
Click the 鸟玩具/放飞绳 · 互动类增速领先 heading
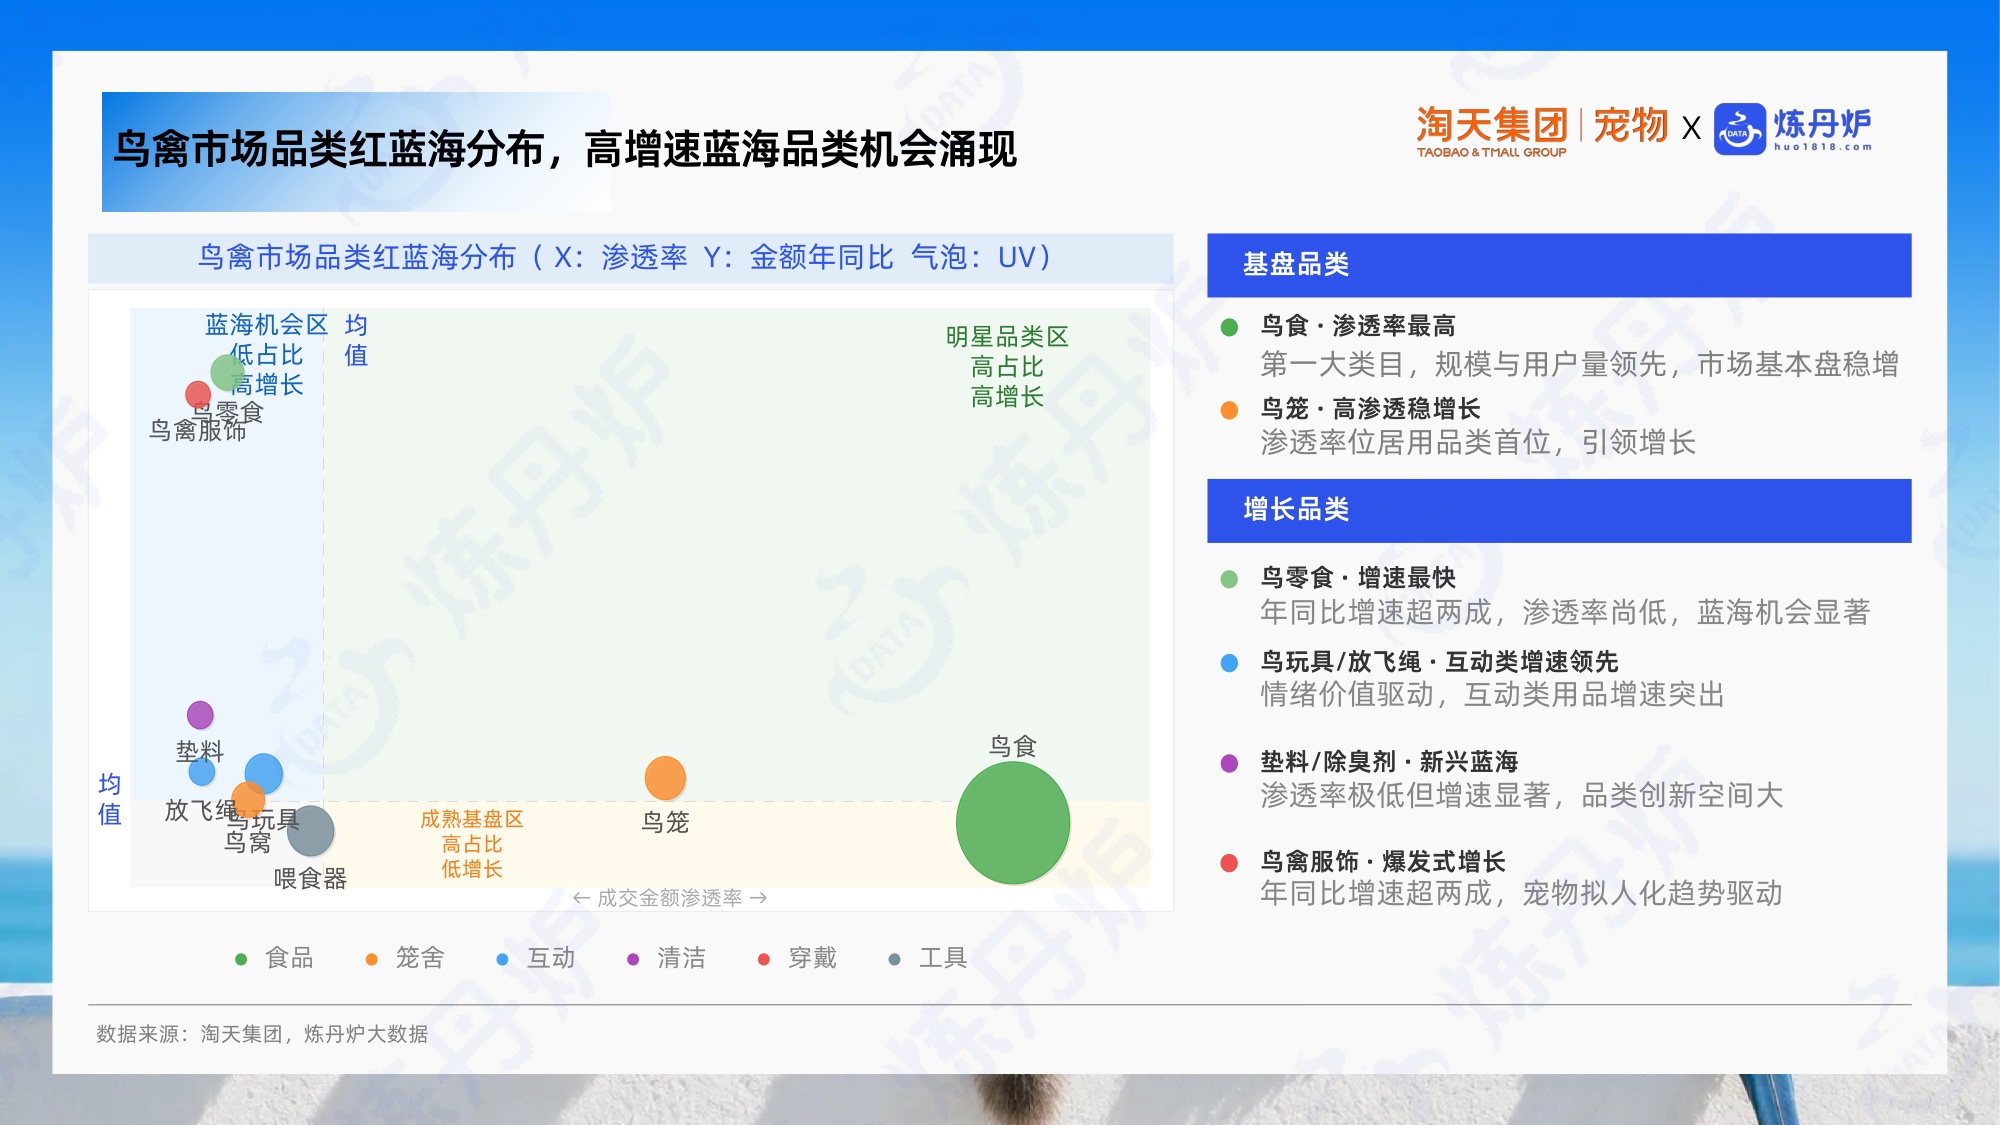tap(1439, 662)
